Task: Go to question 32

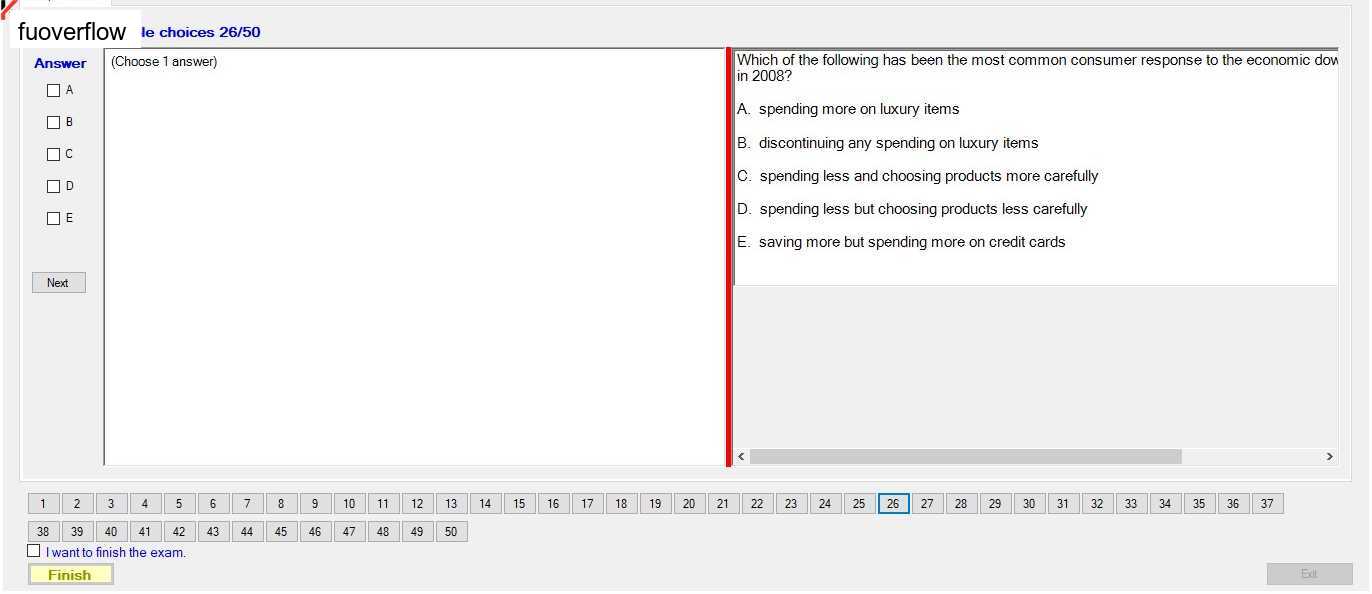Action: (1097, 504)
